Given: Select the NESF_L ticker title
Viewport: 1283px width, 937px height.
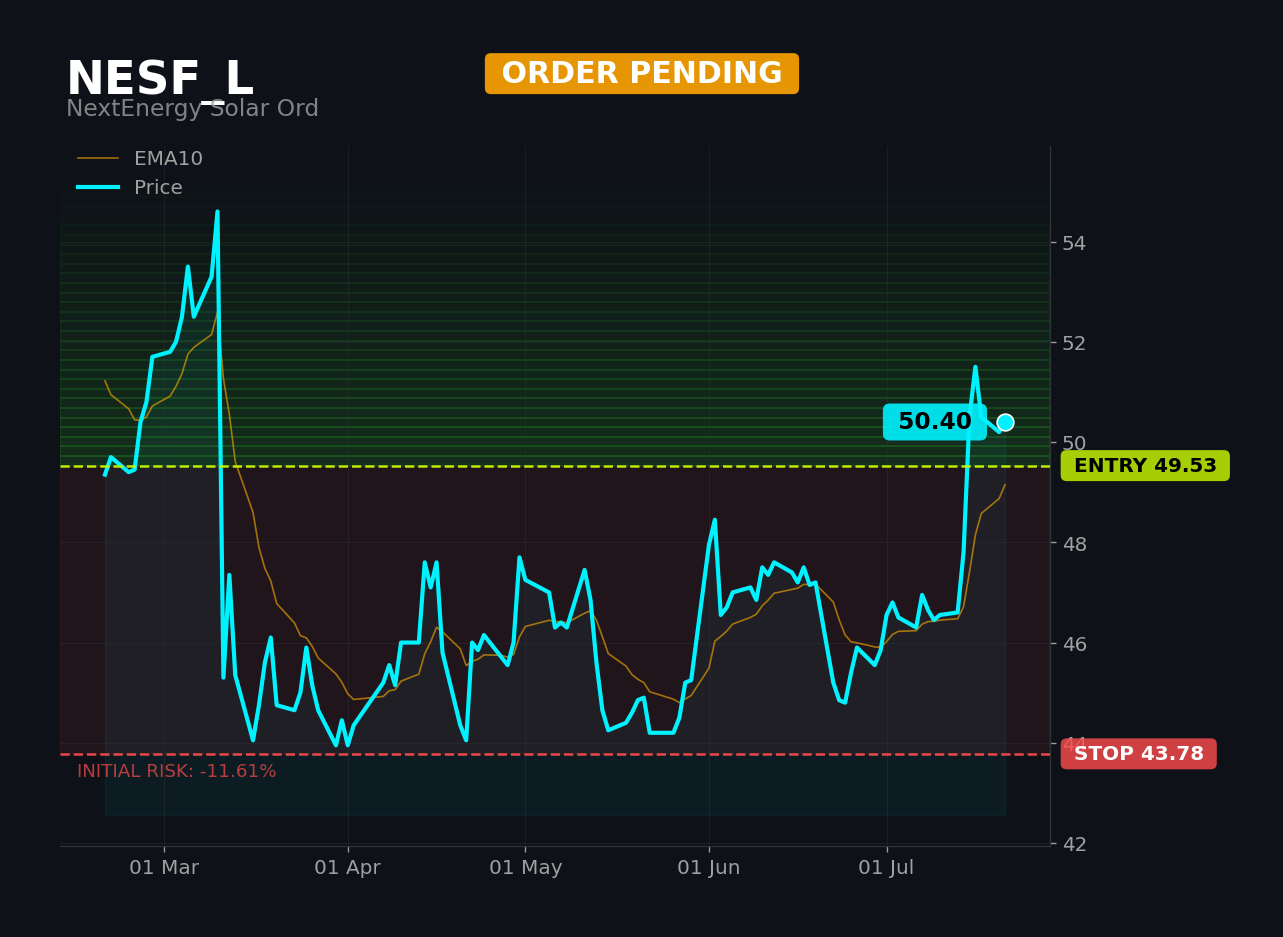Looking at the screenshot, I should click(160, 80).
